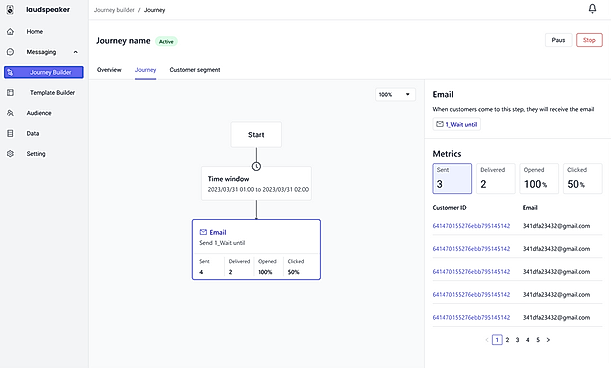Viewport: 611px width, 368px height.
Task: Switch to Customer segment tab
Action: 195,70
